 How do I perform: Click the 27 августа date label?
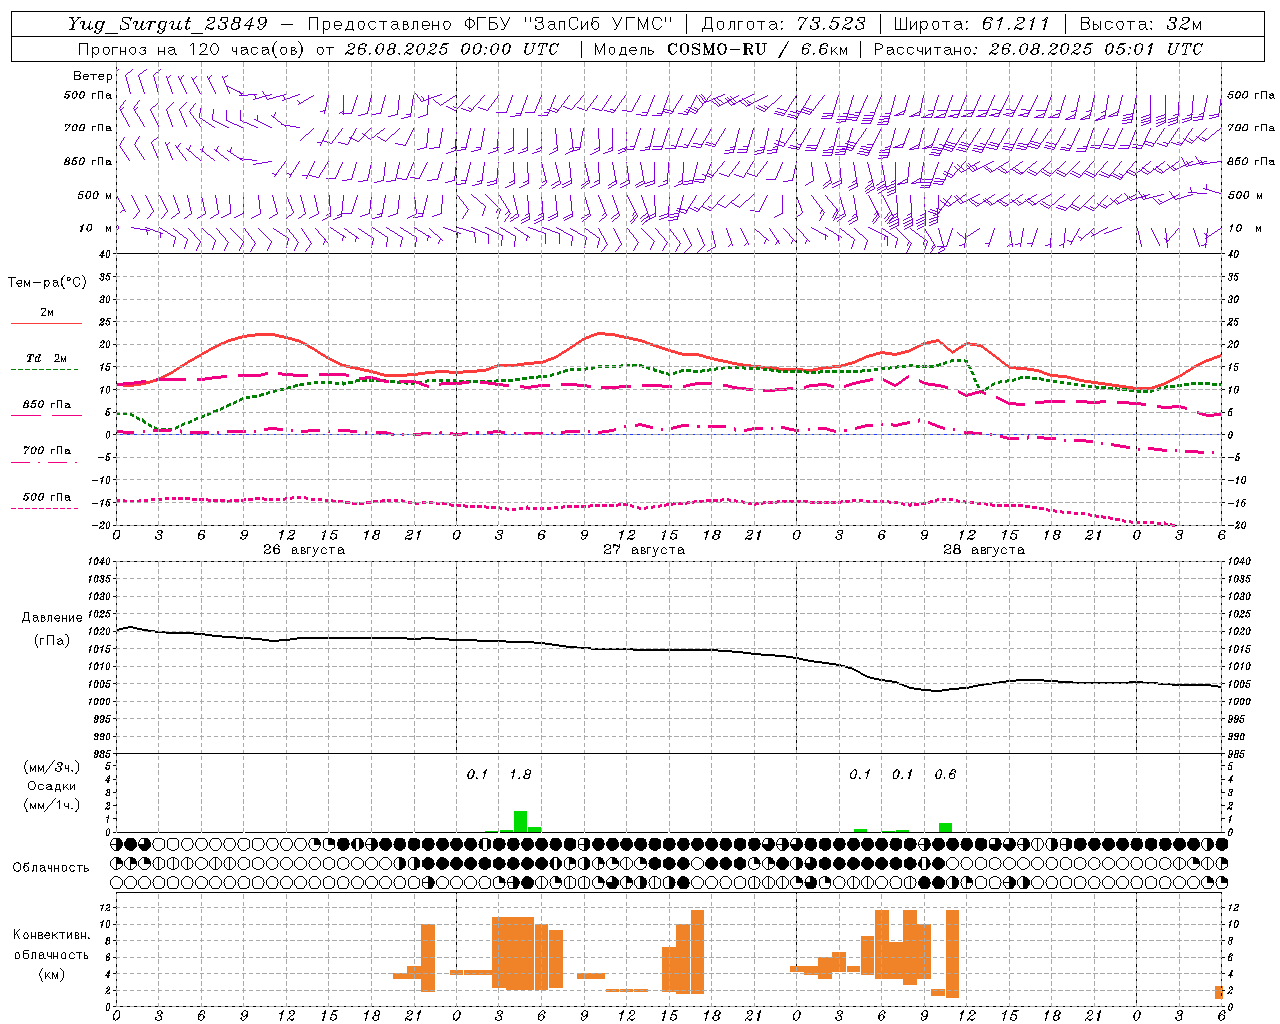point(644,550)
